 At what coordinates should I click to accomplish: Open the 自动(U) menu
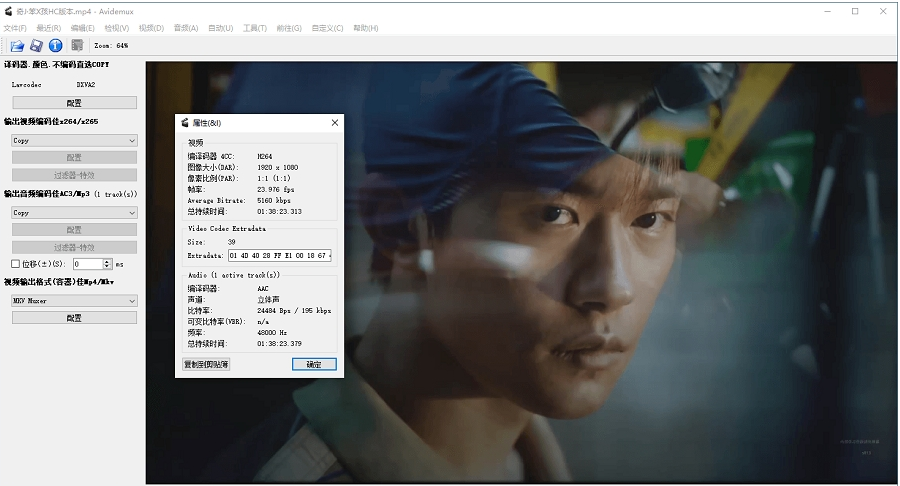(x=220, y=28)
